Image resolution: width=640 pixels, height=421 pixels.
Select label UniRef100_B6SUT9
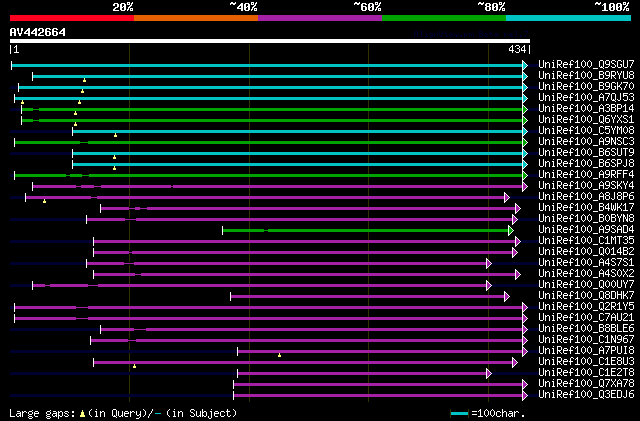click(x=586, y=152)
